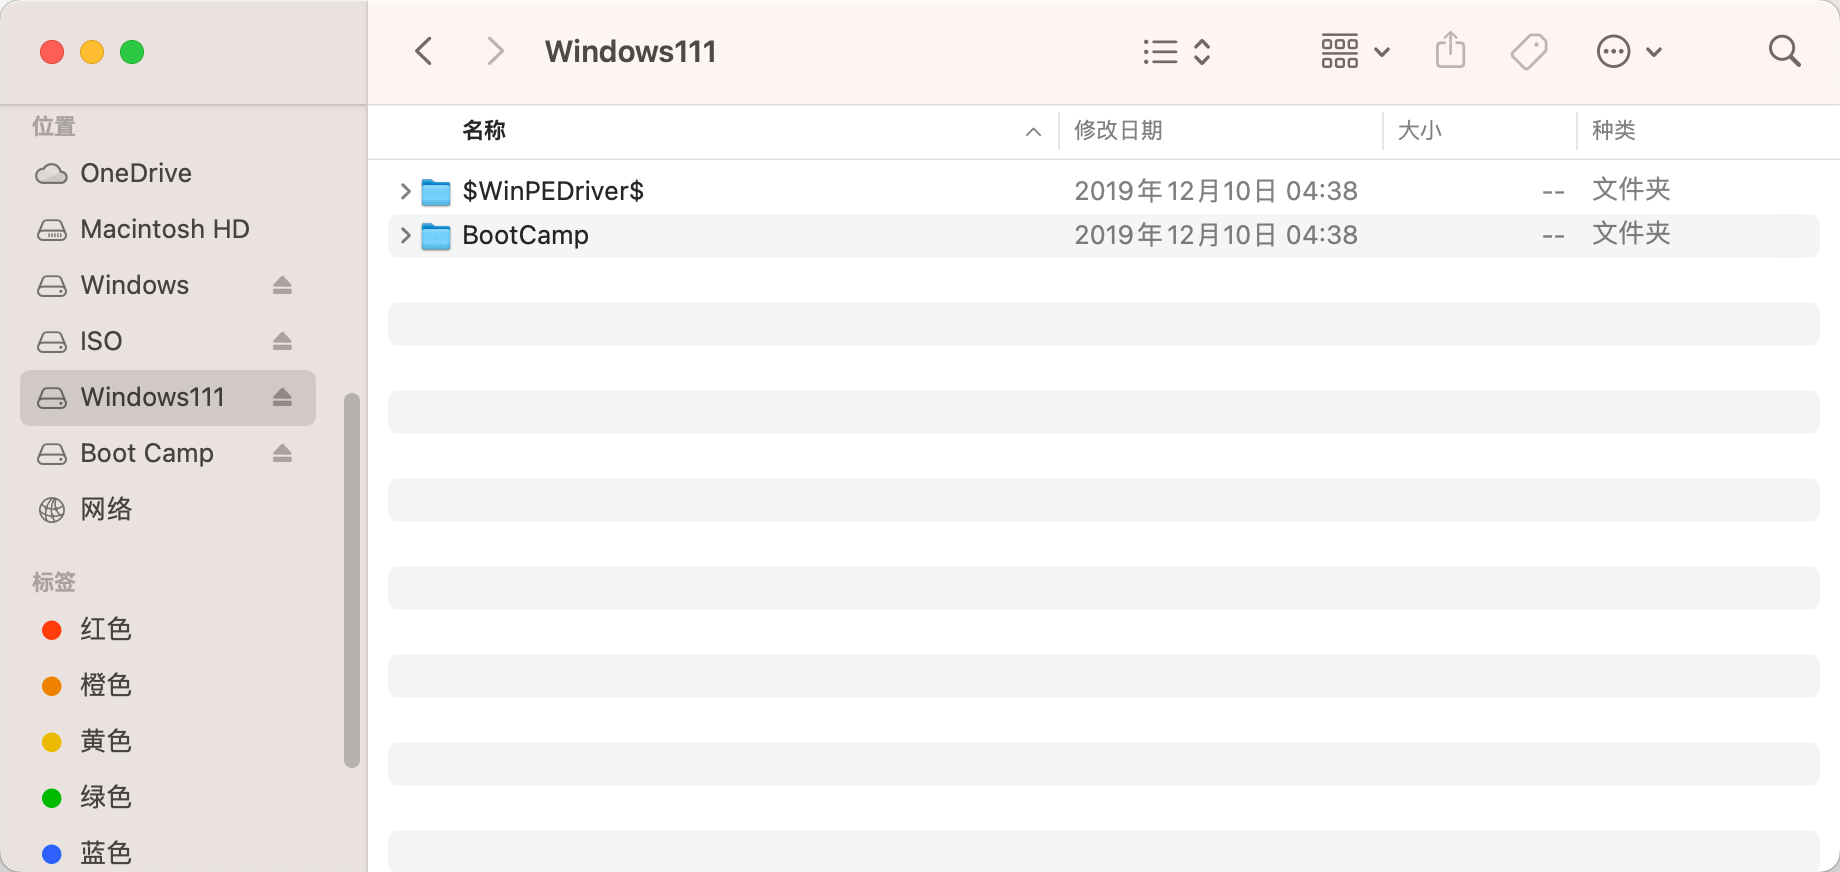Open the list view switcher
The image size is (1840, 872).
1177,52
